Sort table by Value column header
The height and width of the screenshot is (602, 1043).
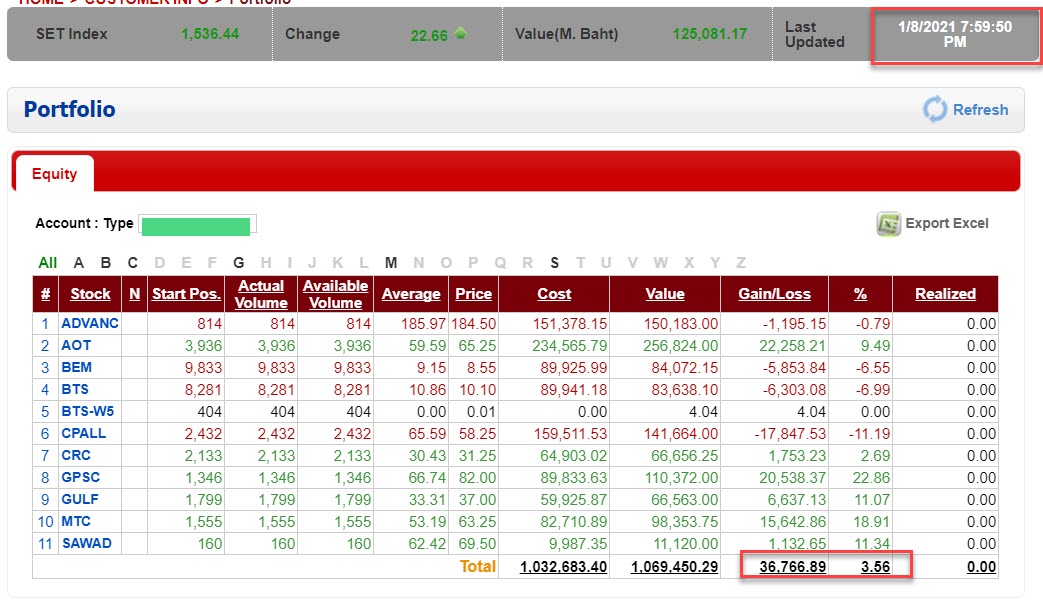pos(665,294)
